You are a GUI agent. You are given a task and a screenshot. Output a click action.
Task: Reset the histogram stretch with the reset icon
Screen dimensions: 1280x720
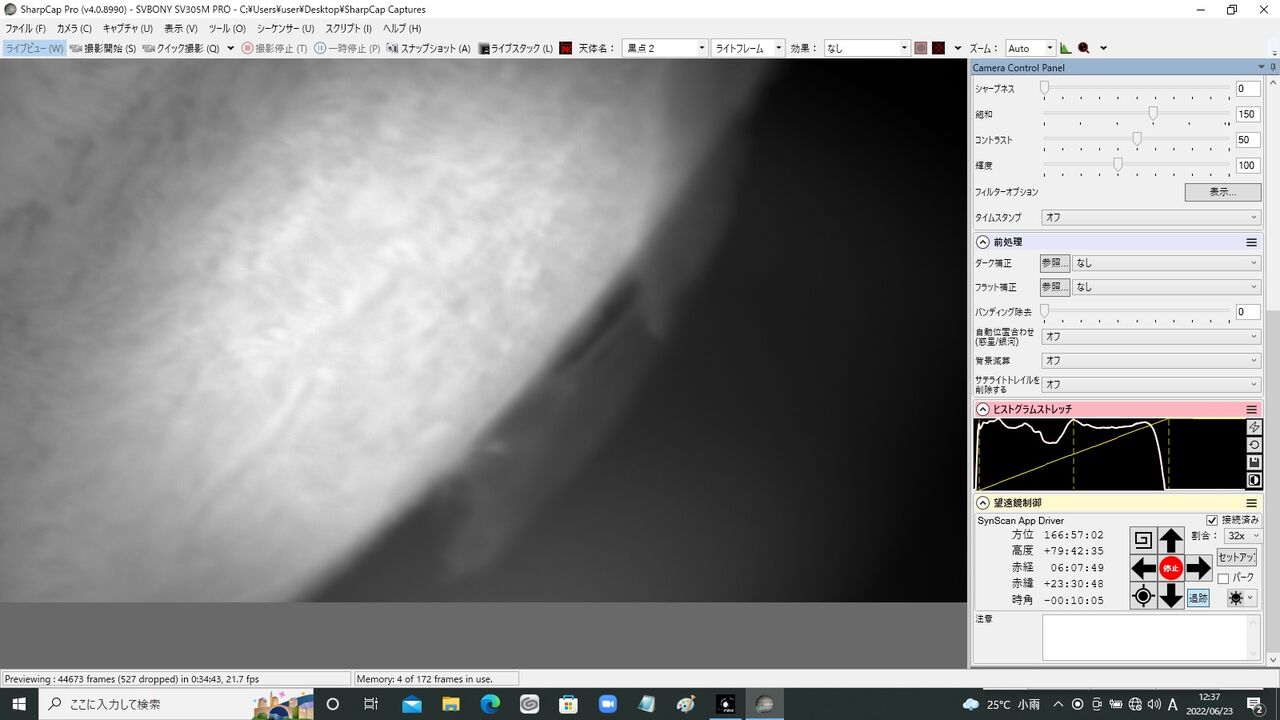(1255, 445)
